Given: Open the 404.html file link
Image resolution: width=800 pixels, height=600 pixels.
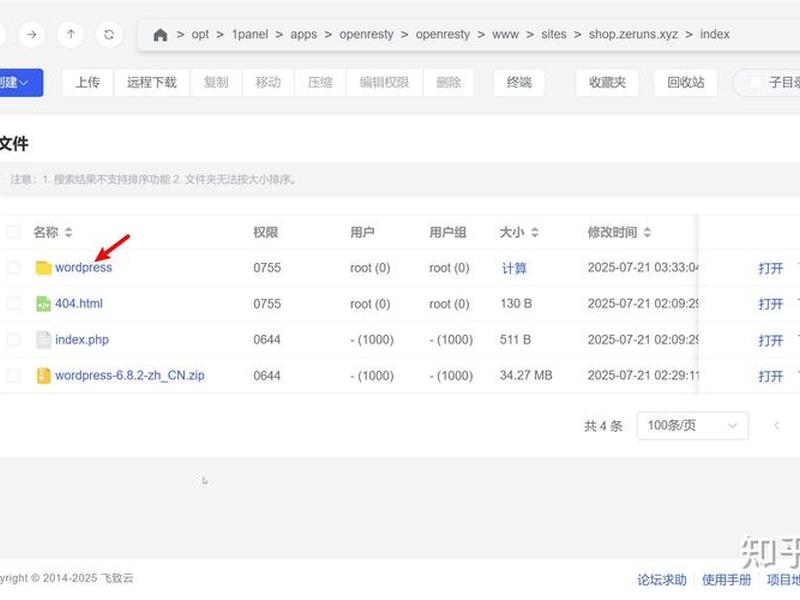Looking at the screenshot, I should coord(79,304).
